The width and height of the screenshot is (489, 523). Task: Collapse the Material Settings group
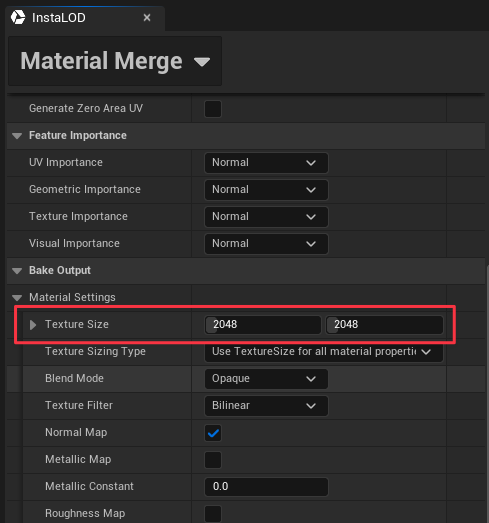pos(17,298)
